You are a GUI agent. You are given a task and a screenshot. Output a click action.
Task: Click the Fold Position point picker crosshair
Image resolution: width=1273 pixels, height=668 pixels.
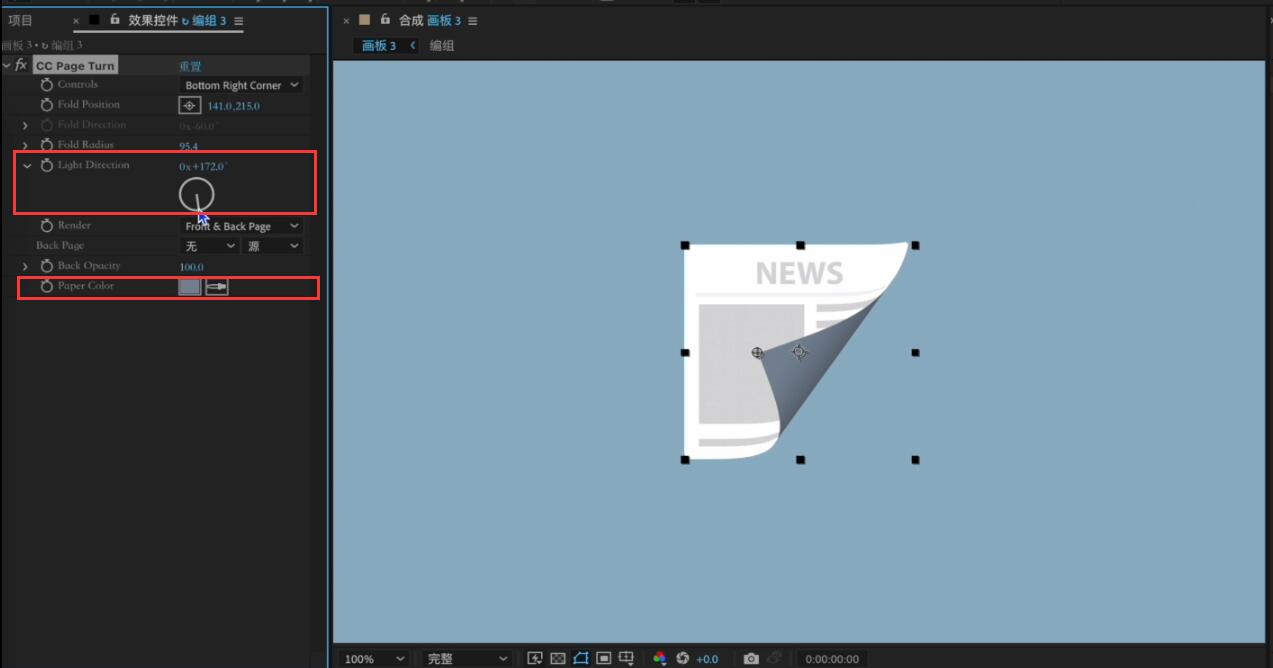pyautogui.click(x=189, y=105)
